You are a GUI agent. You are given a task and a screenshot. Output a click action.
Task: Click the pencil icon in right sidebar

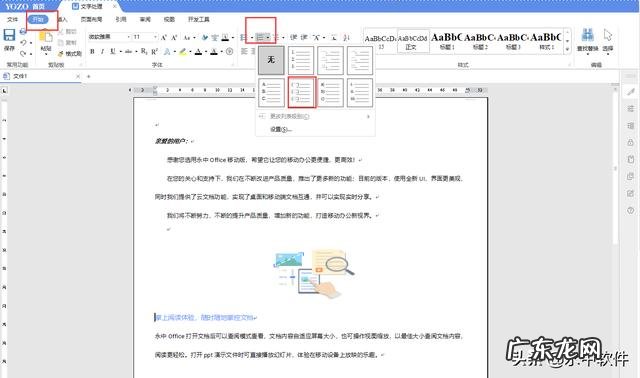pos(631,91)
